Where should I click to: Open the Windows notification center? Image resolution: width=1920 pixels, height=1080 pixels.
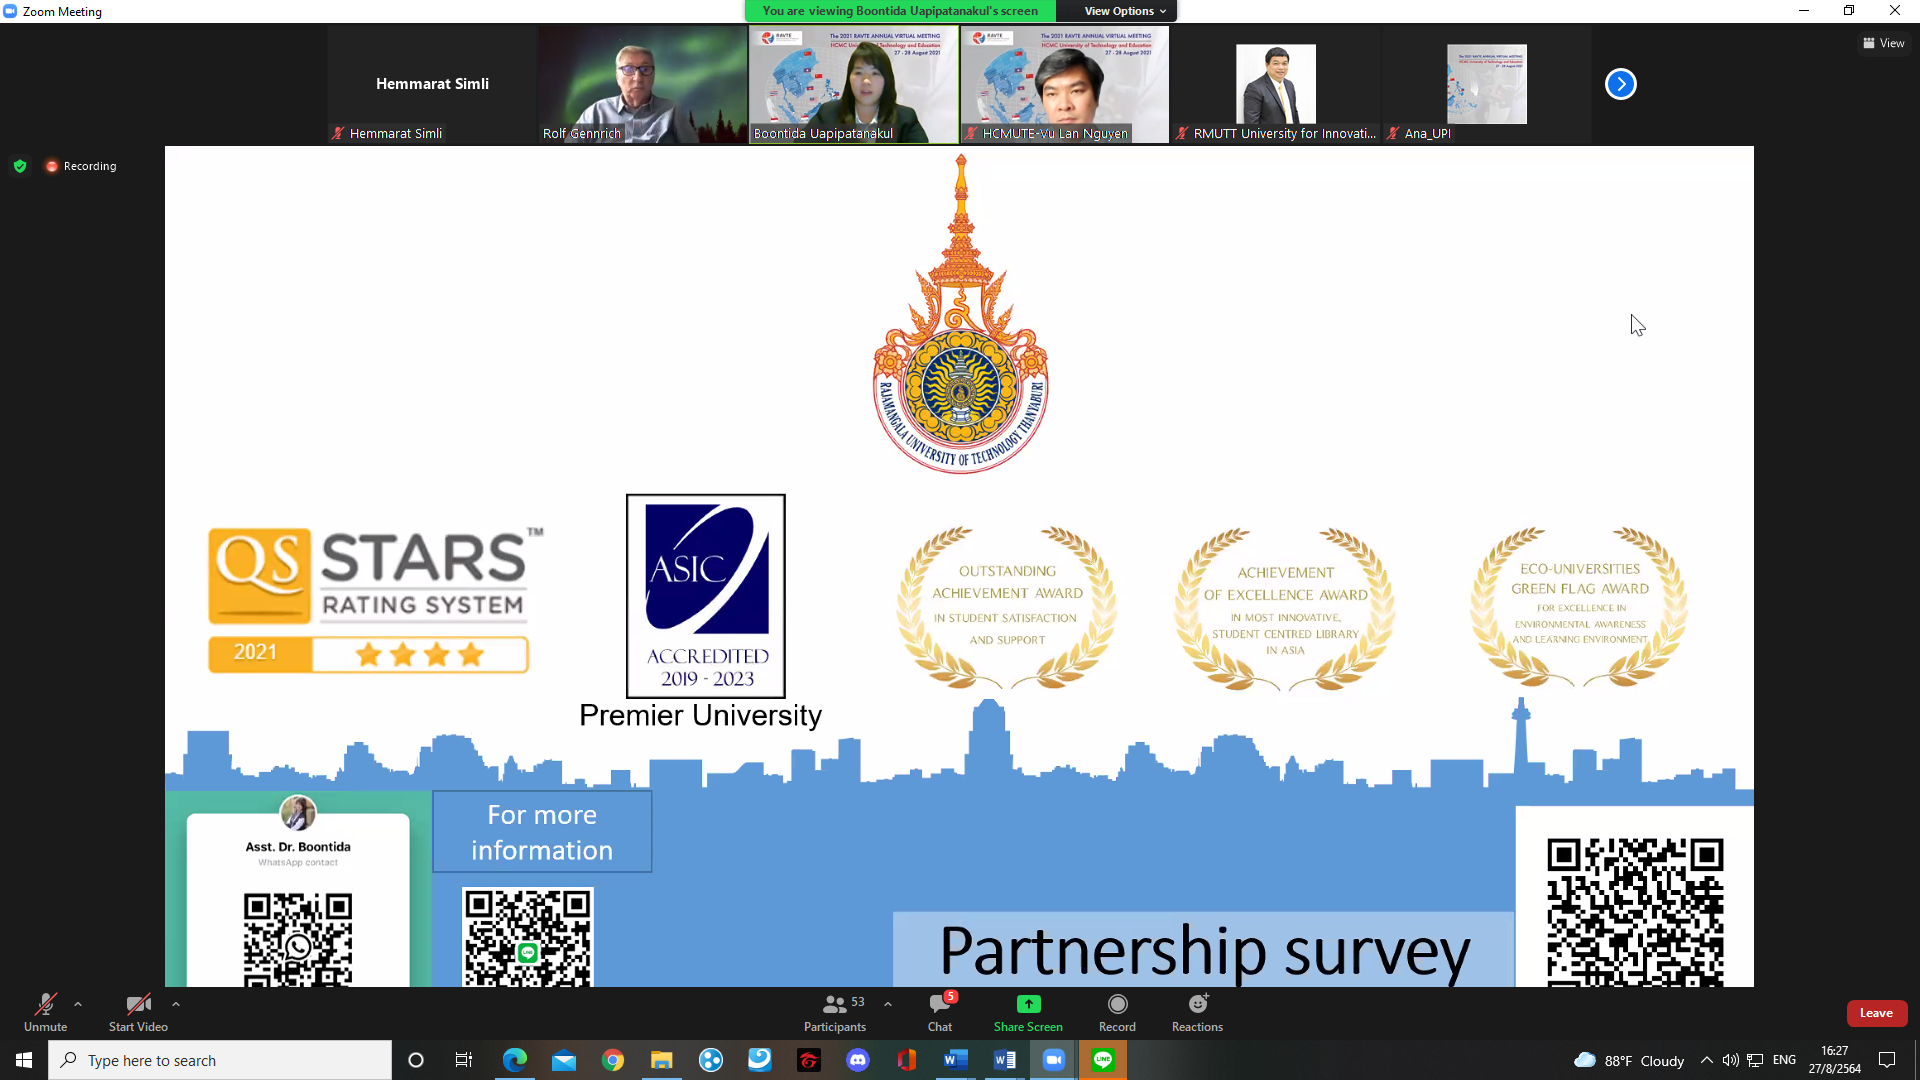click(x=1887, y=1060)
